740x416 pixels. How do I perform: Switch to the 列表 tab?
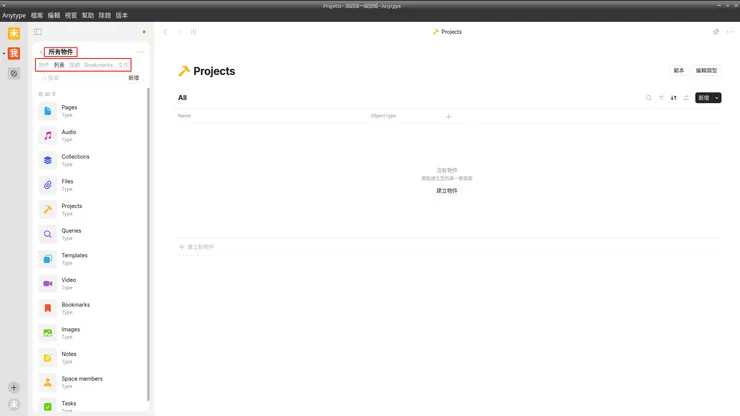pyautogui.click(x=59, y=65)
